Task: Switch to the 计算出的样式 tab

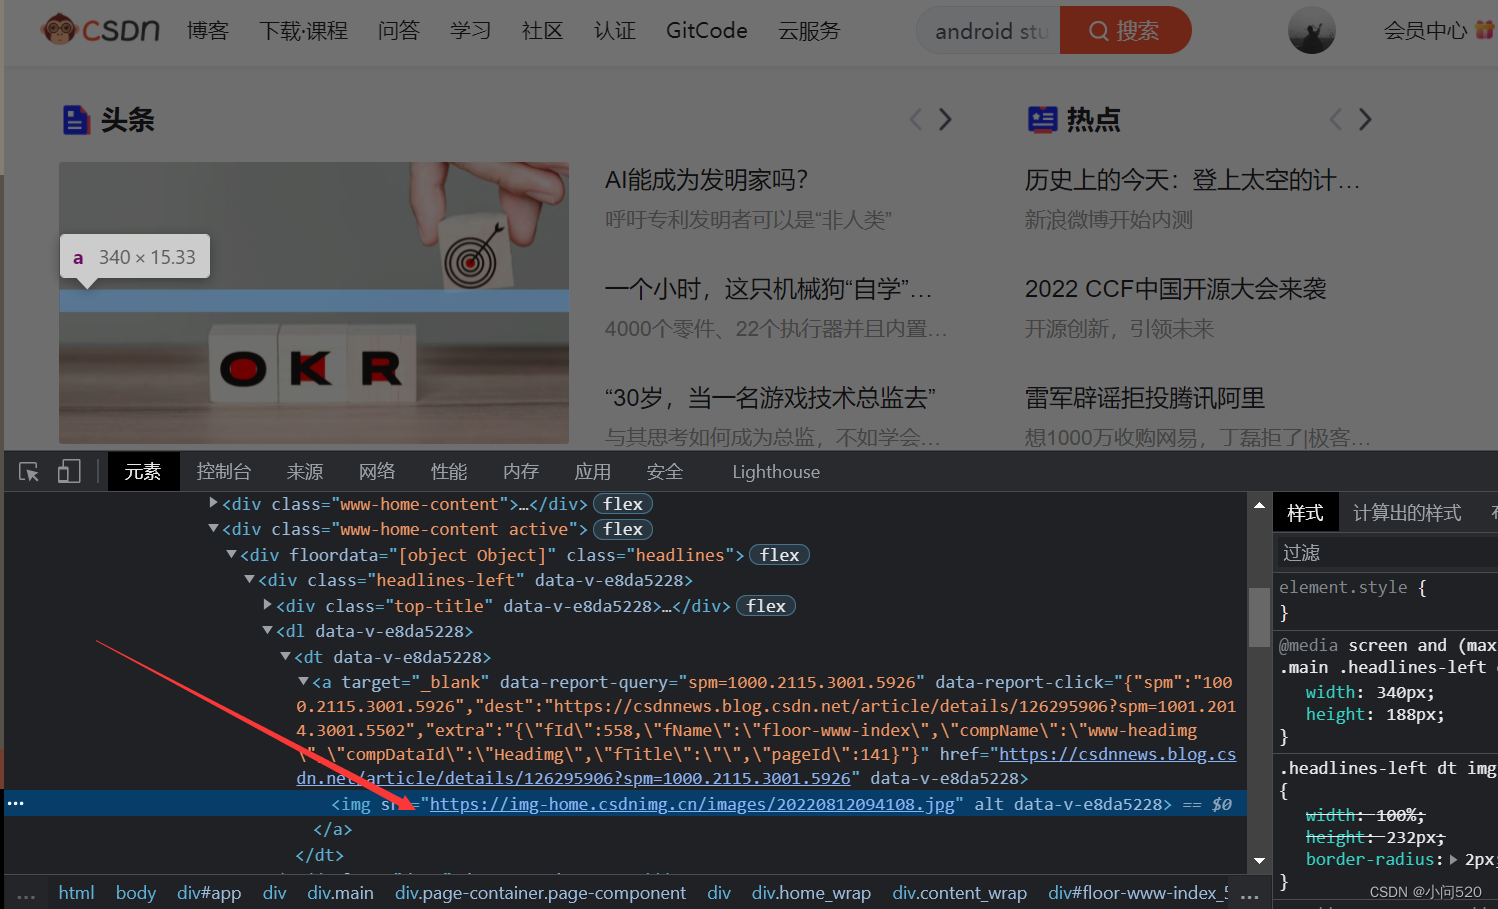Action: tap(1407, 512)
